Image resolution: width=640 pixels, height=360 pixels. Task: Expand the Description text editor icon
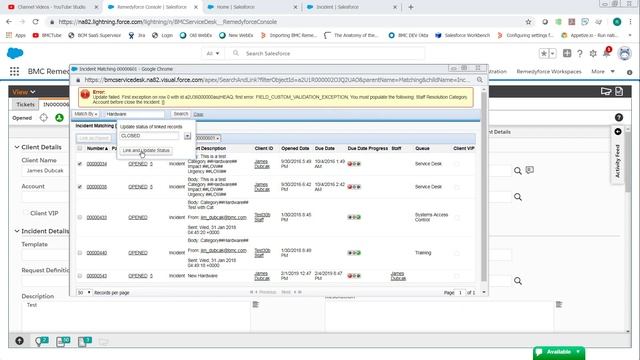pos(256,304)
